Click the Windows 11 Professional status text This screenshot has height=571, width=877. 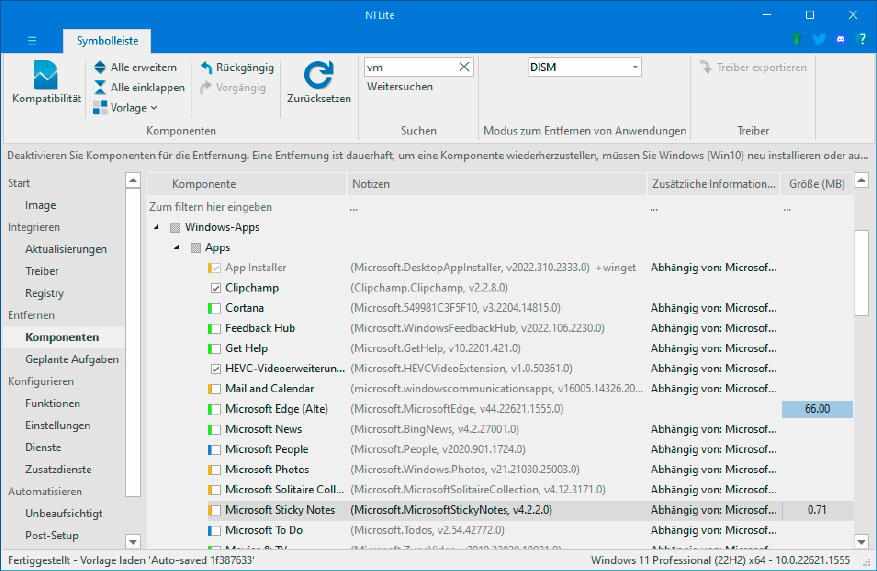coord(720,560)
